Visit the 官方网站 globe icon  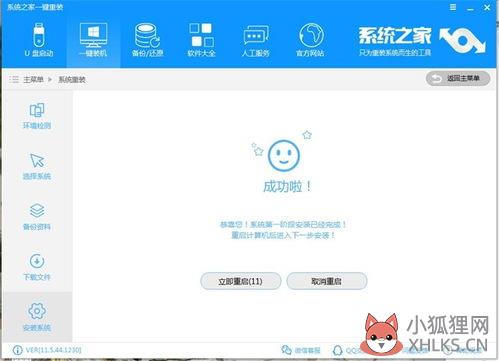310,40
